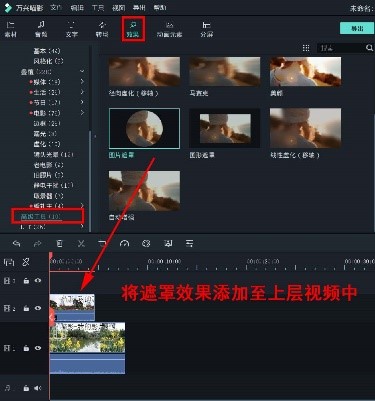Click the search magnifier icon

(x=369, y=48)
